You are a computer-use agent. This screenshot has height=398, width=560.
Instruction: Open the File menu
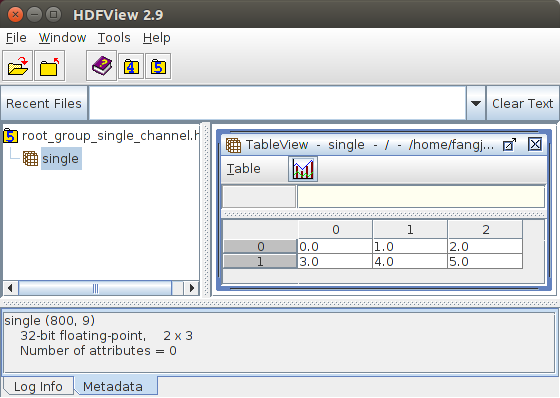click(16, 38)
